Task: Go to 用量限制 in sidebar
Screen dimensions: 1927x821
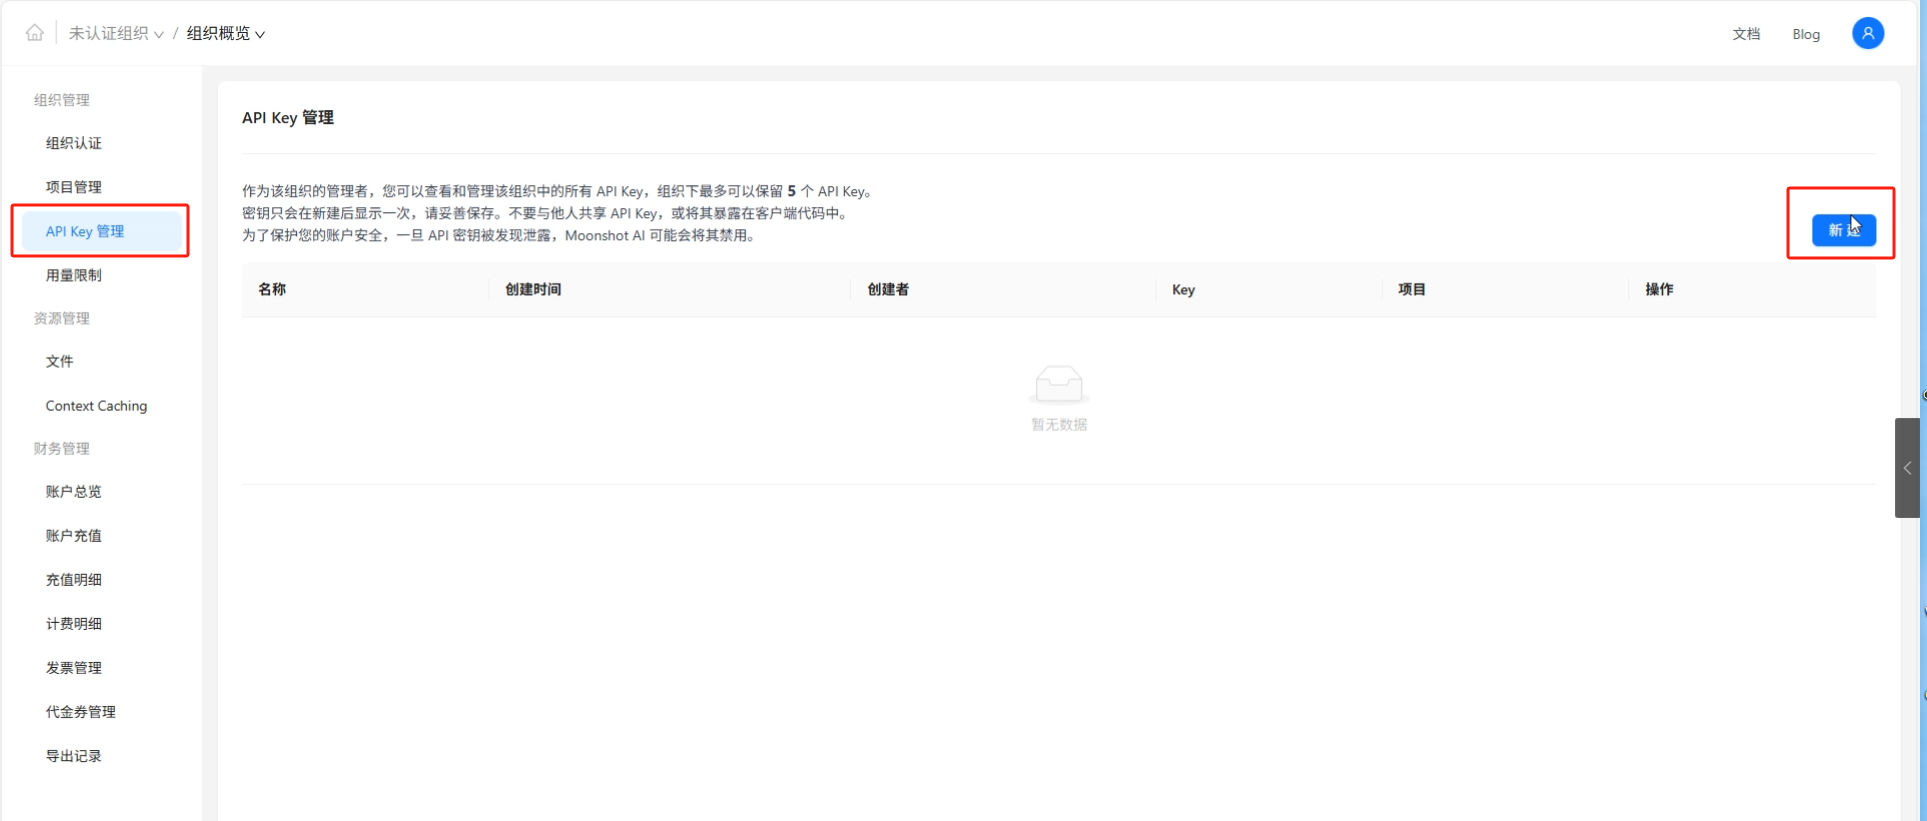Action: [74, 275]
